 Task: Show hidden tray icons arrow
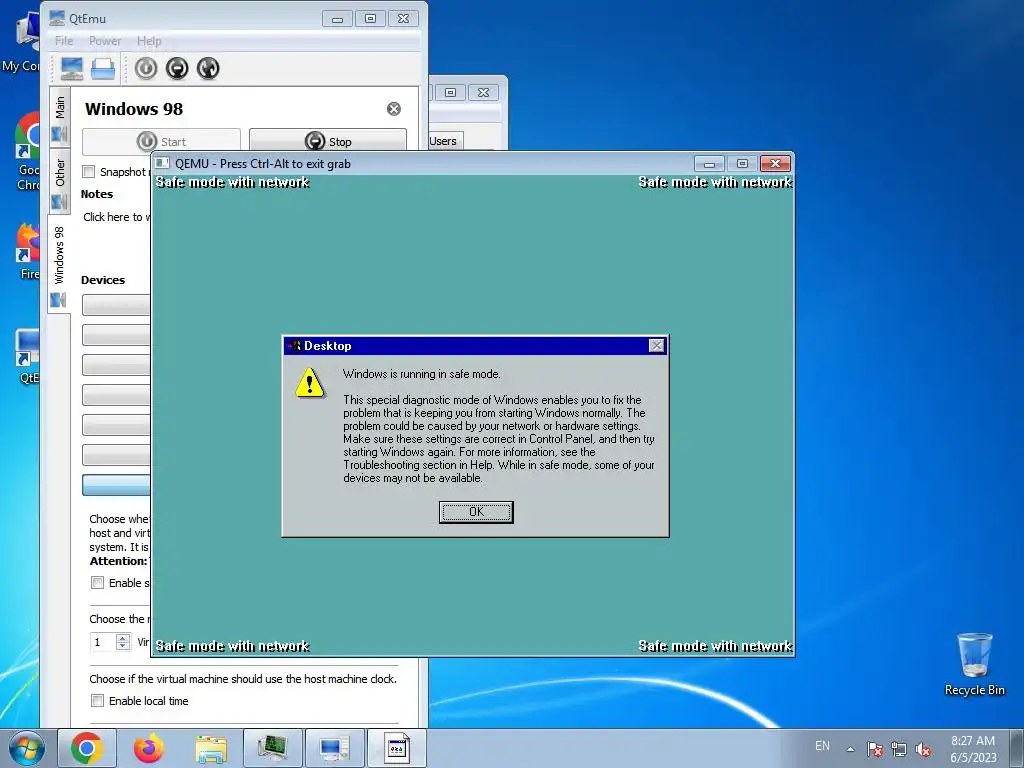click(850, 749)
